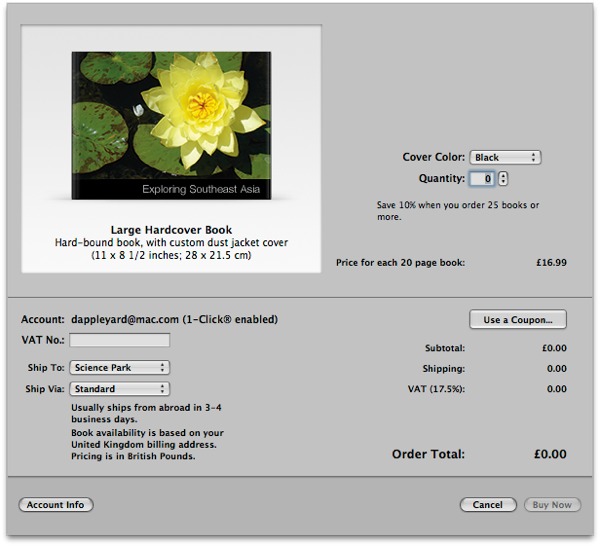
Task: Click the Cancel button
Action: tap(488, 505)
